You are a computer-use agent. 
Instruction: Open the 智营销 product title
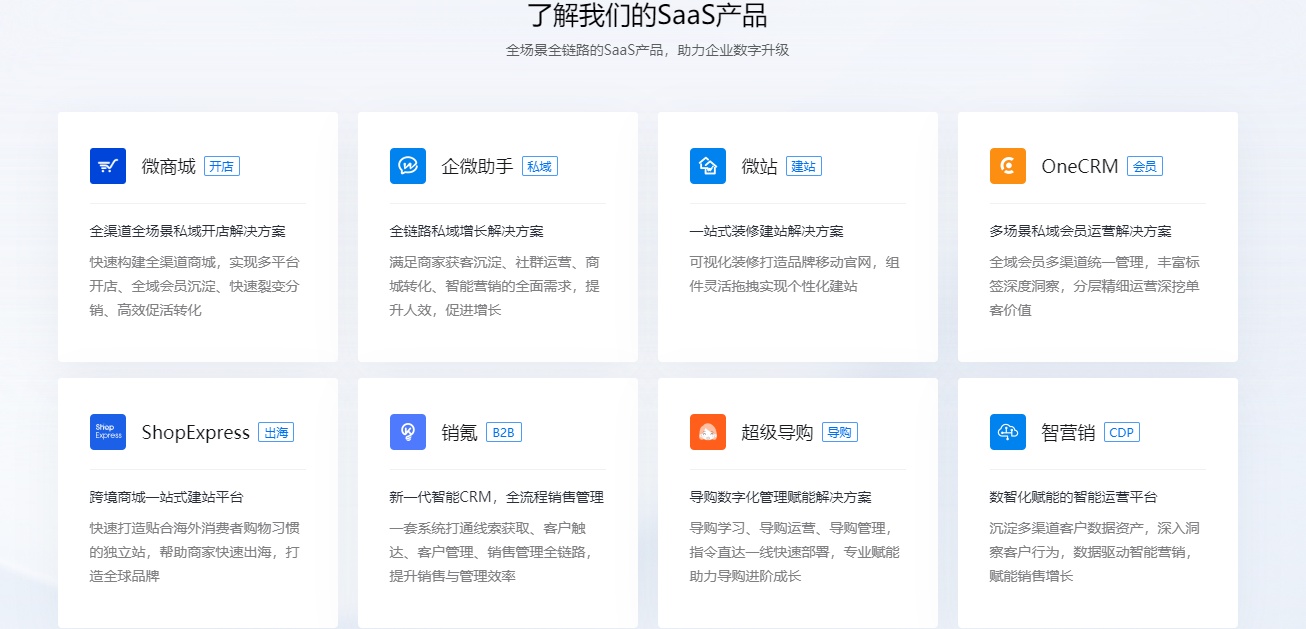[x=1069, y=432]
